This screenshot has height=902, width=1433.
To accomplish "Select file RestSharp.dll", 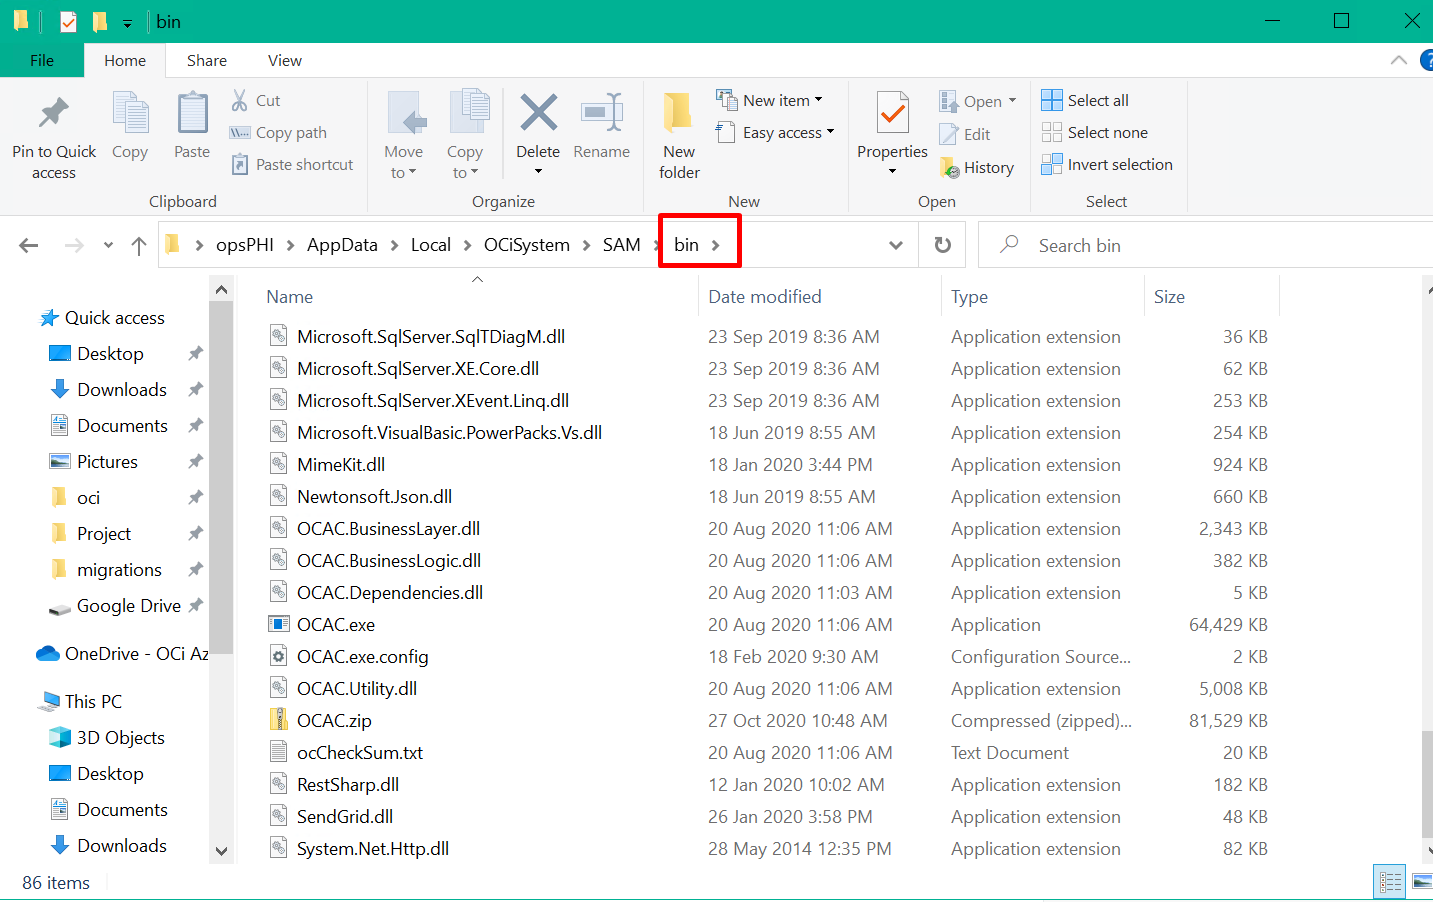I will click(x=348, y=784).
